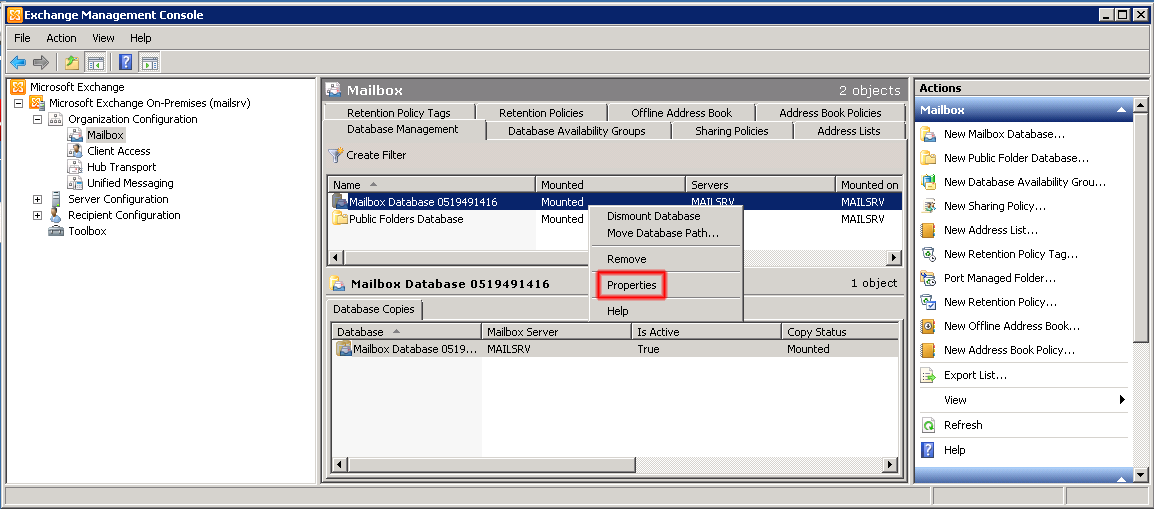Click the Create Filter funnel icon
This screenshot has height=509, width=1154.
pyautogui.click(x=336, y=155)
